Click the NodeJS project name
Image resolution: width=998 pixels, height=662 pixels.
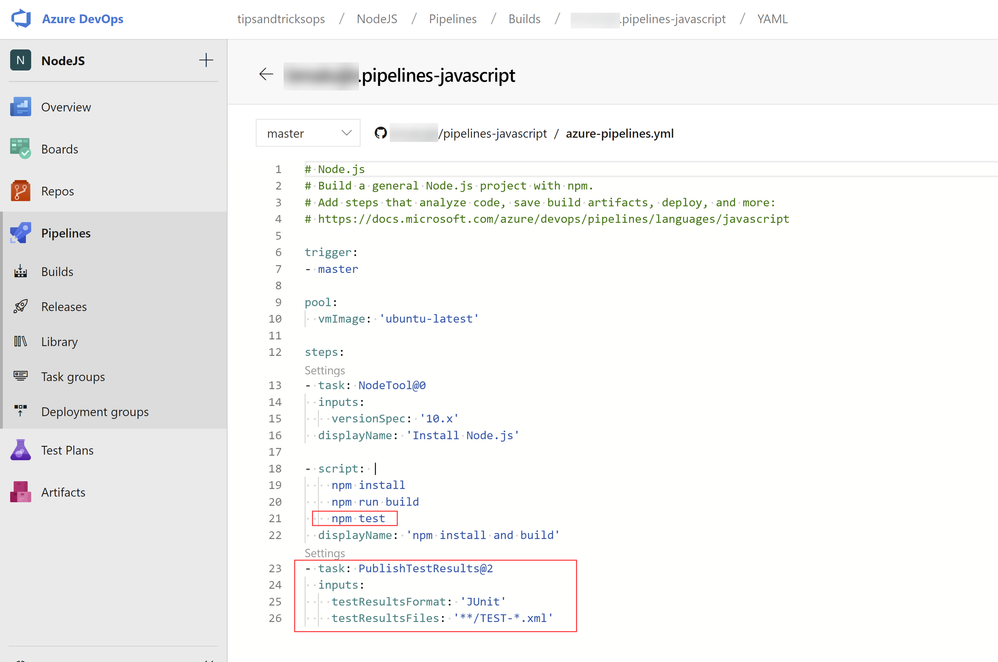pyautogui.click(x=63, y=60)
